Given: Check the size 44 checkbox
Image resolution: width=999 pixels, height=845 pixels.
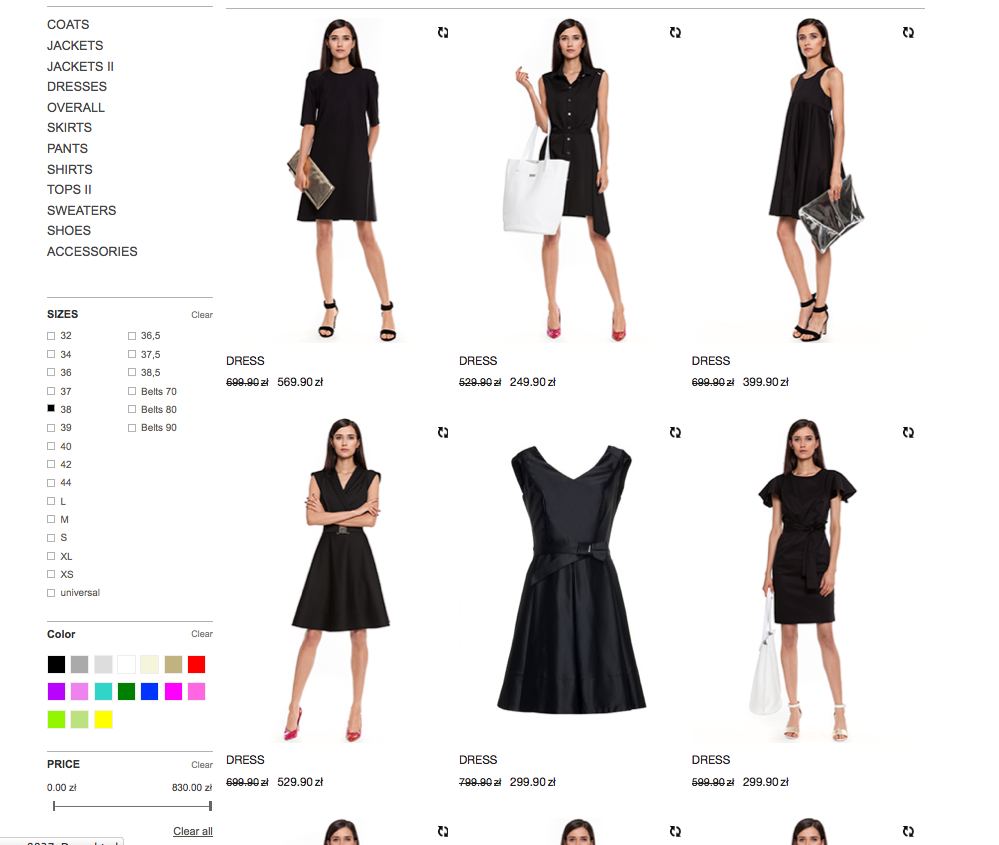Looking at the screenshot, I should pos(51,482).
